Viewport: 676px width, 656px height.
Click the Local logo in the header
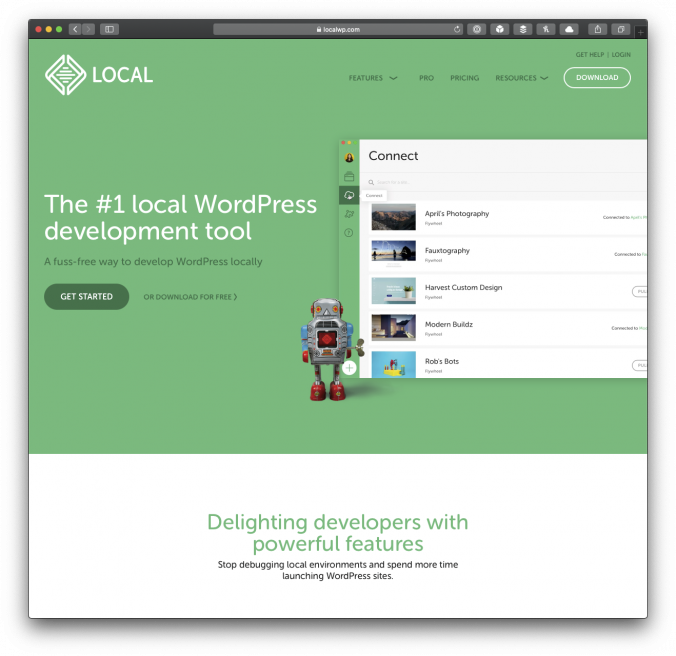point(99,75)
